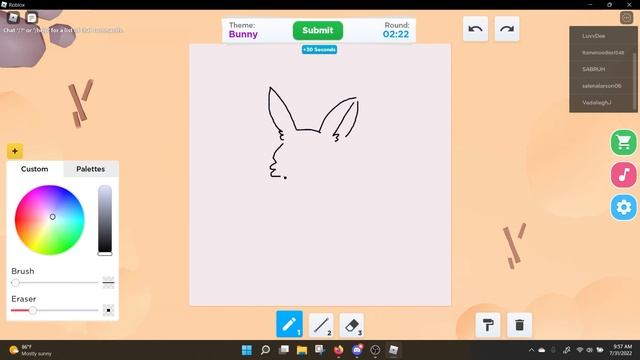Click the eraser size preview icon
The height and width of the screenshot is (360, 640).
108,310
